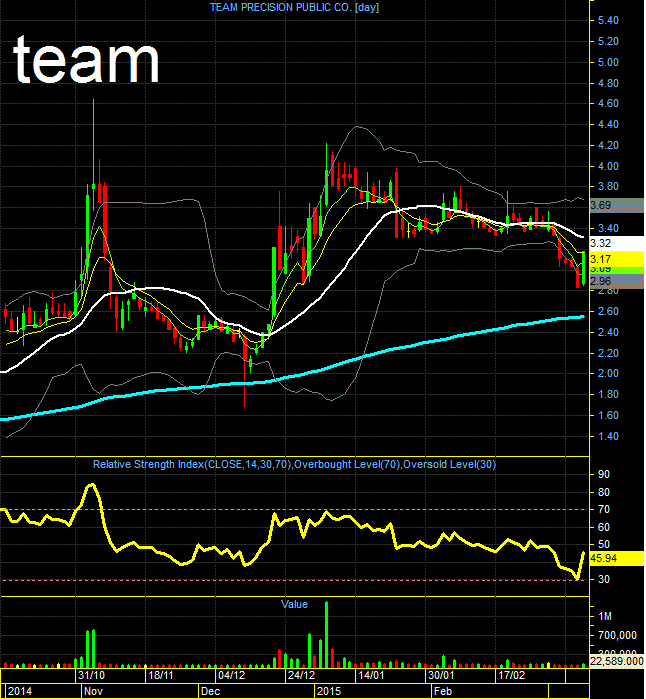Click the Nov month label on timeline
Screen dimensions: 646x699
93,691
